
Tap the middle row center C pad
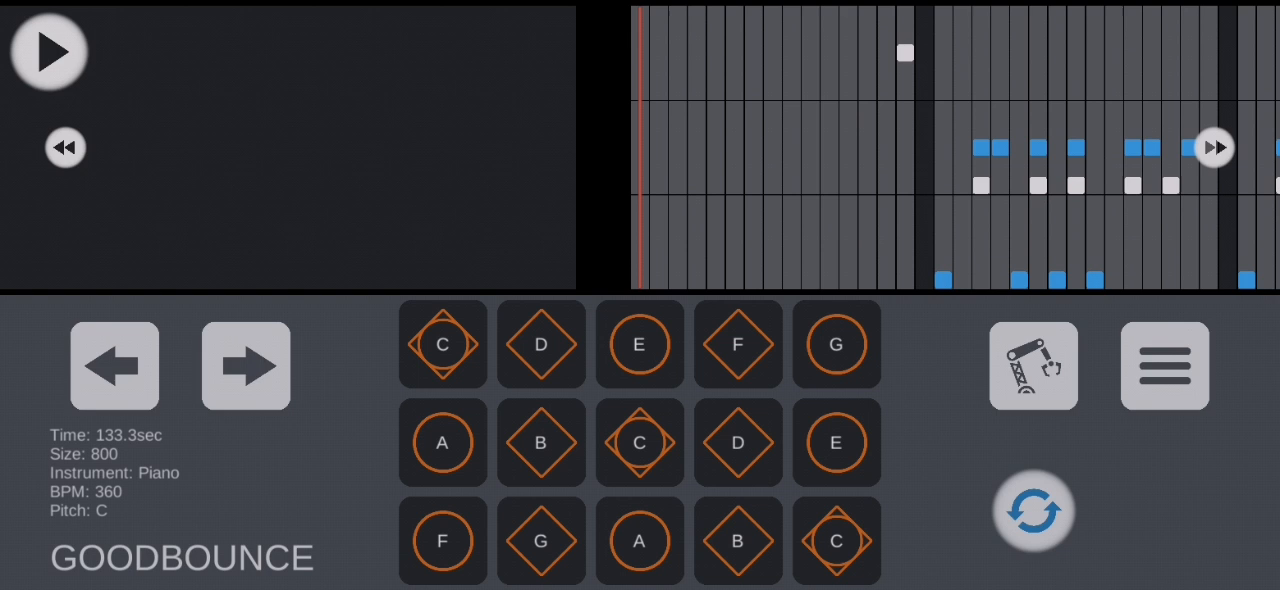point(640,442)
